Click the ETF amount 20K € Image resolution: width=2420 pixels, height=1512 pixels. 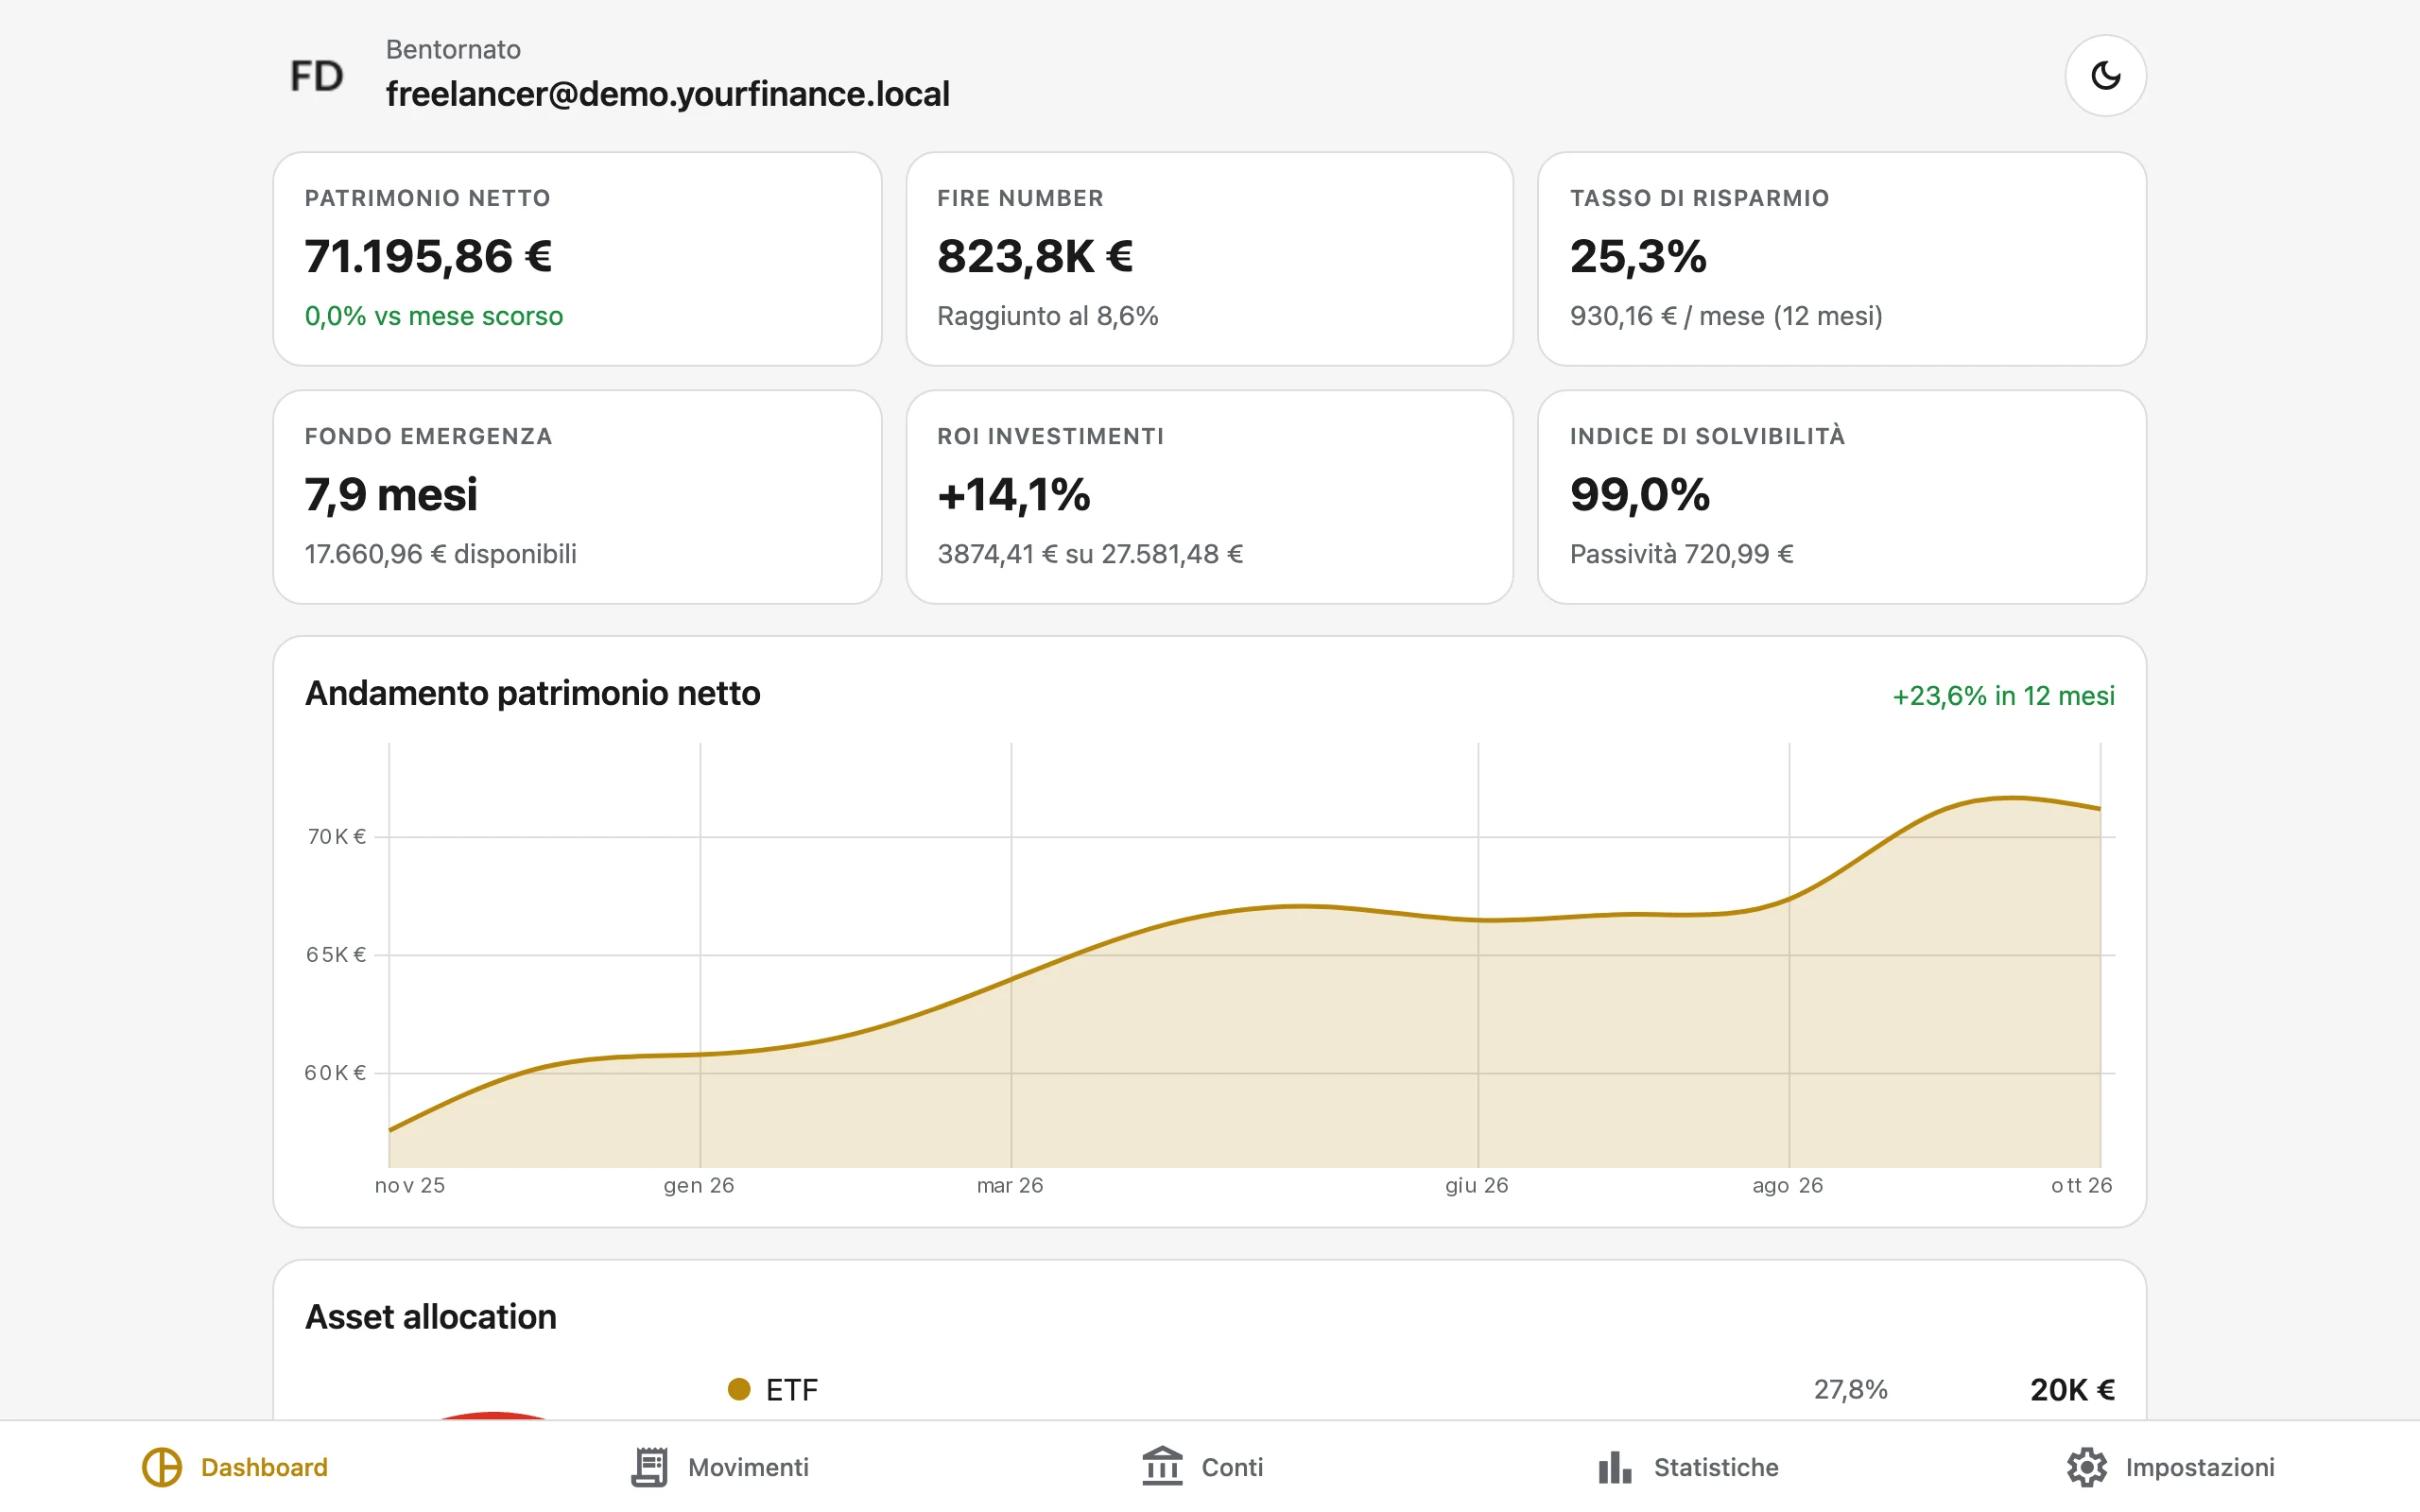[x=2072, y=1389]
